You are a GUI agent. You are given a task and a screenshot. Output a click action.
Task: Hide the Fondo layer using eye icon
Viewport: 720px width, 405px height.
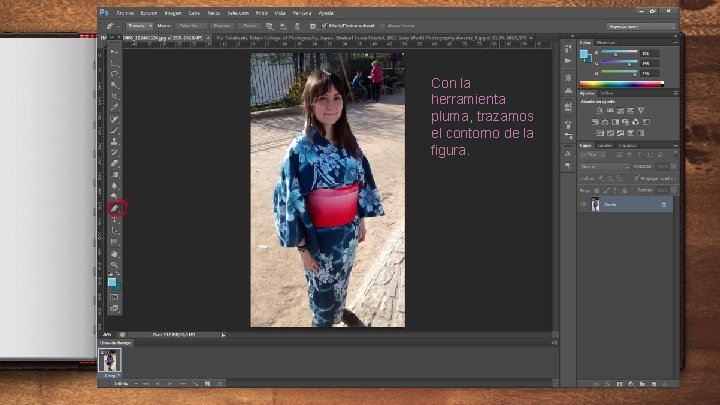point(584,205)
